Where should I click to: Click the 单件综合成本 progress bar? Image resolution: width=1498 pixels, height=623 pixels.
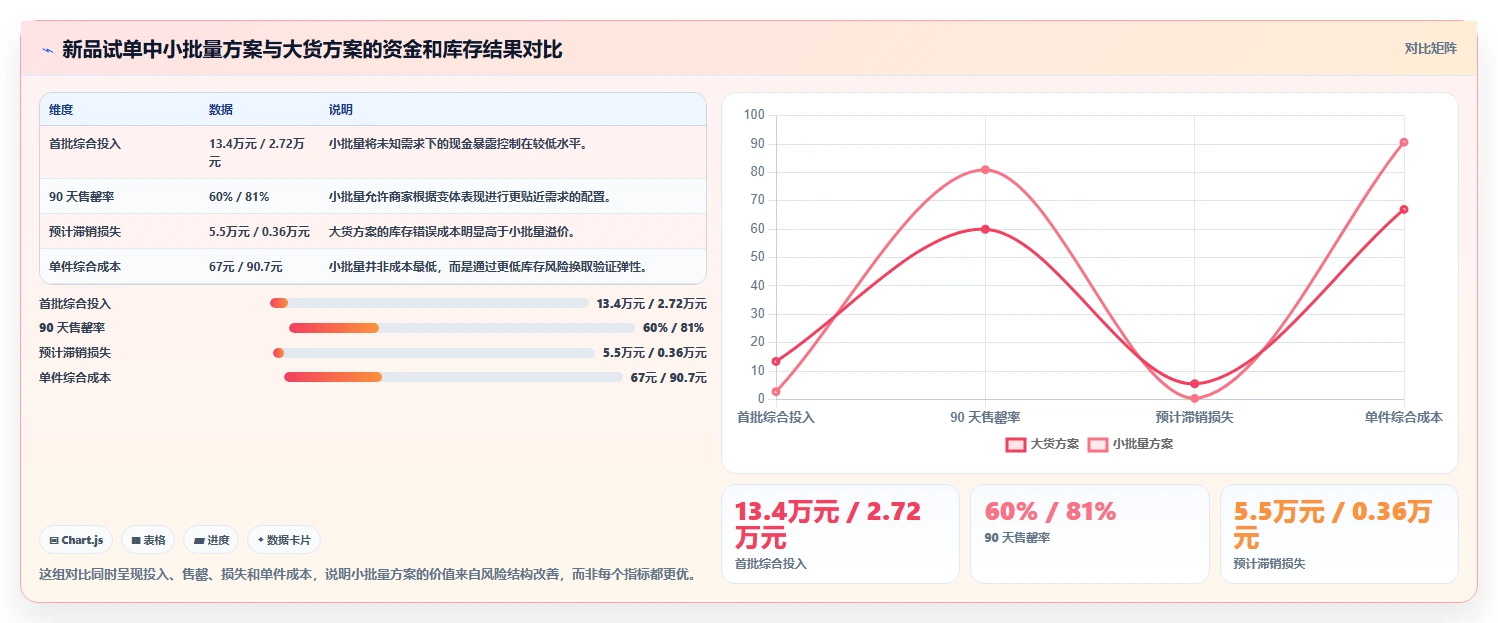[453, 377]
